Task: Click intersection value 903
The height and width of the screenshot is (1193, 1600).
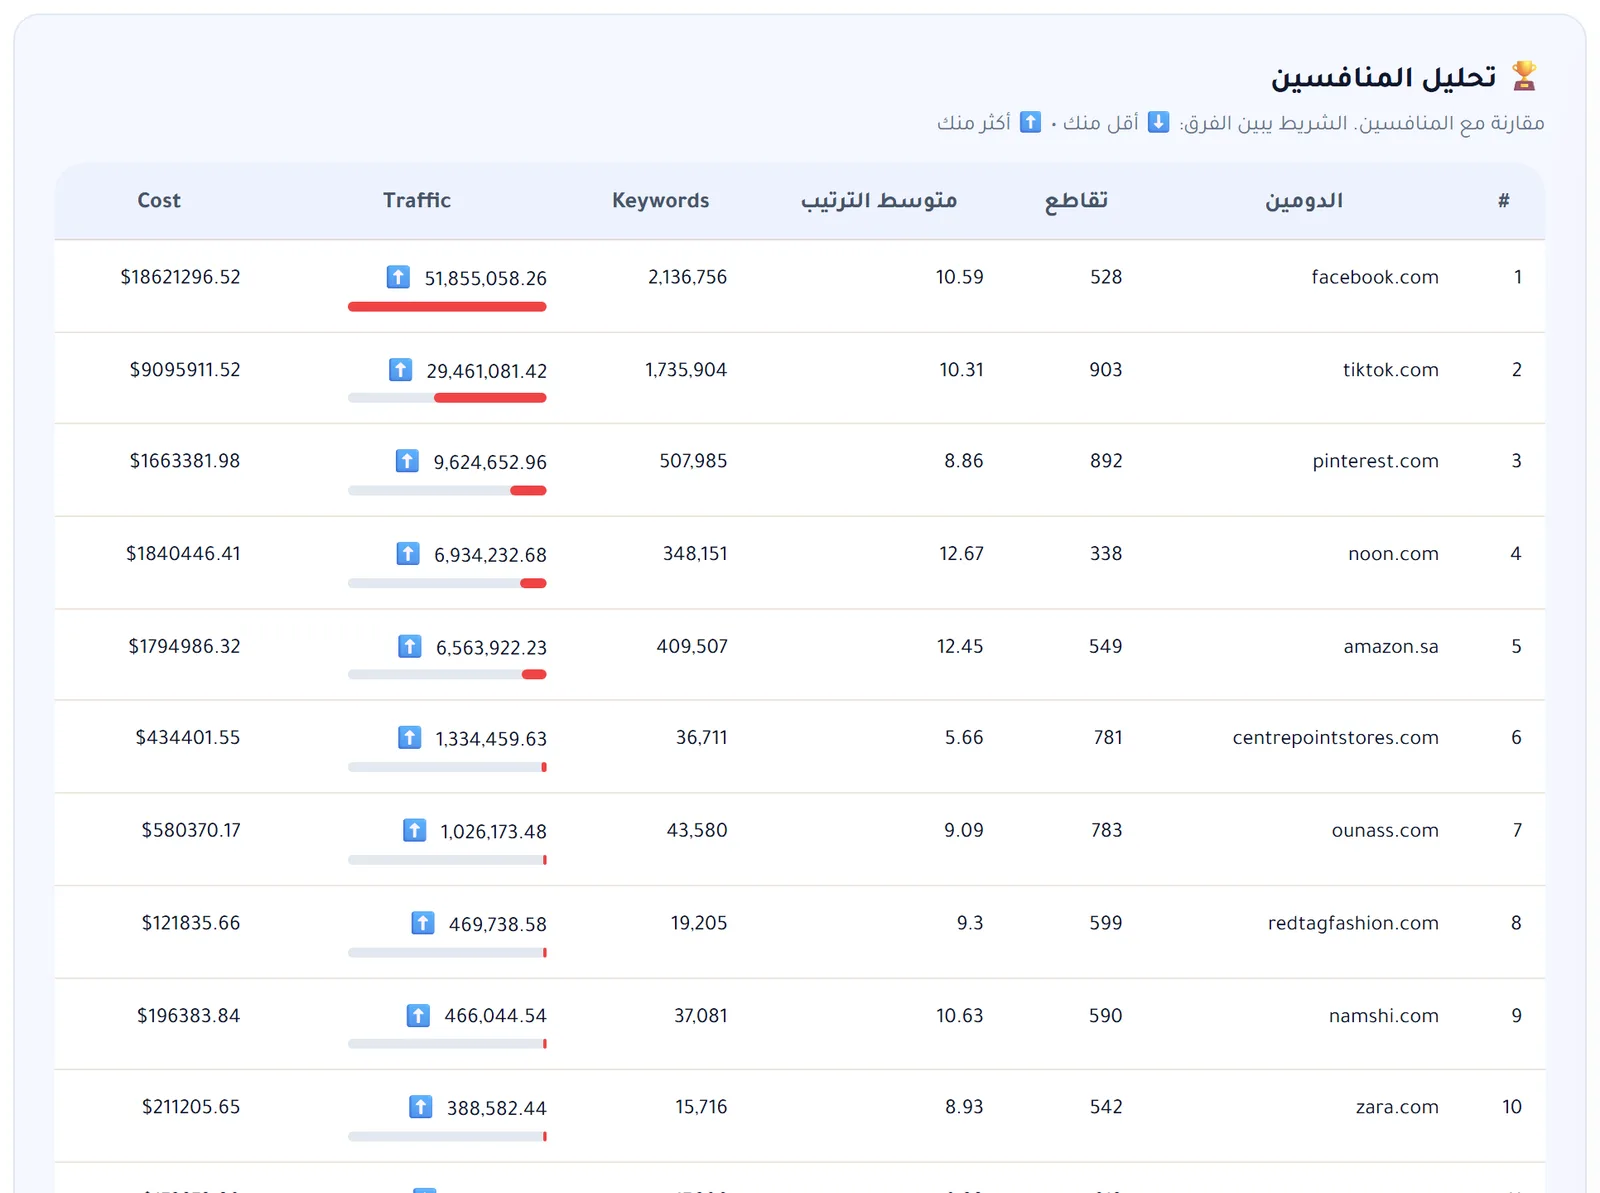Action: coord(1106,370)
